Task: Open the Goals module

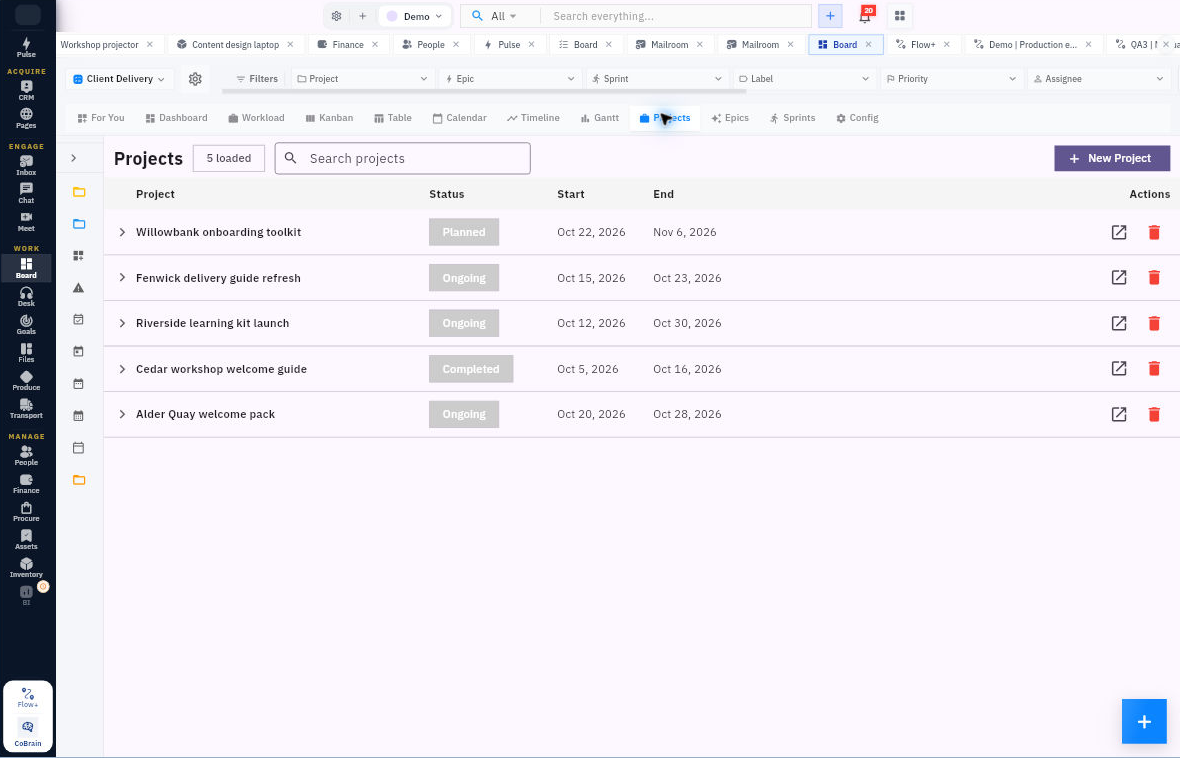Action: (26, 324)
